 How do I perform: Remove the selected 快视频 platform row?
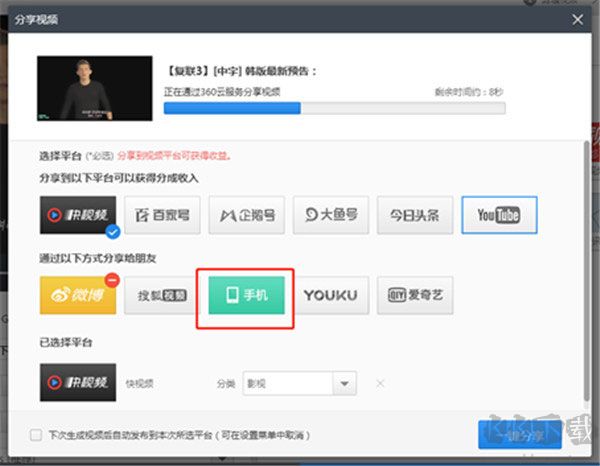click(x=380, y=383)
